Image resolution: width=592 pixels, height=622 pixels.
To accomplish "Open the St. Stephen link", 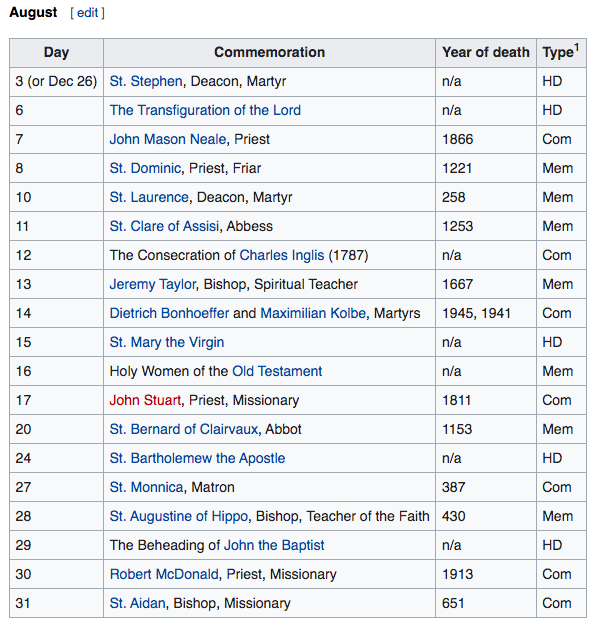I will click(x=146, y=81).
